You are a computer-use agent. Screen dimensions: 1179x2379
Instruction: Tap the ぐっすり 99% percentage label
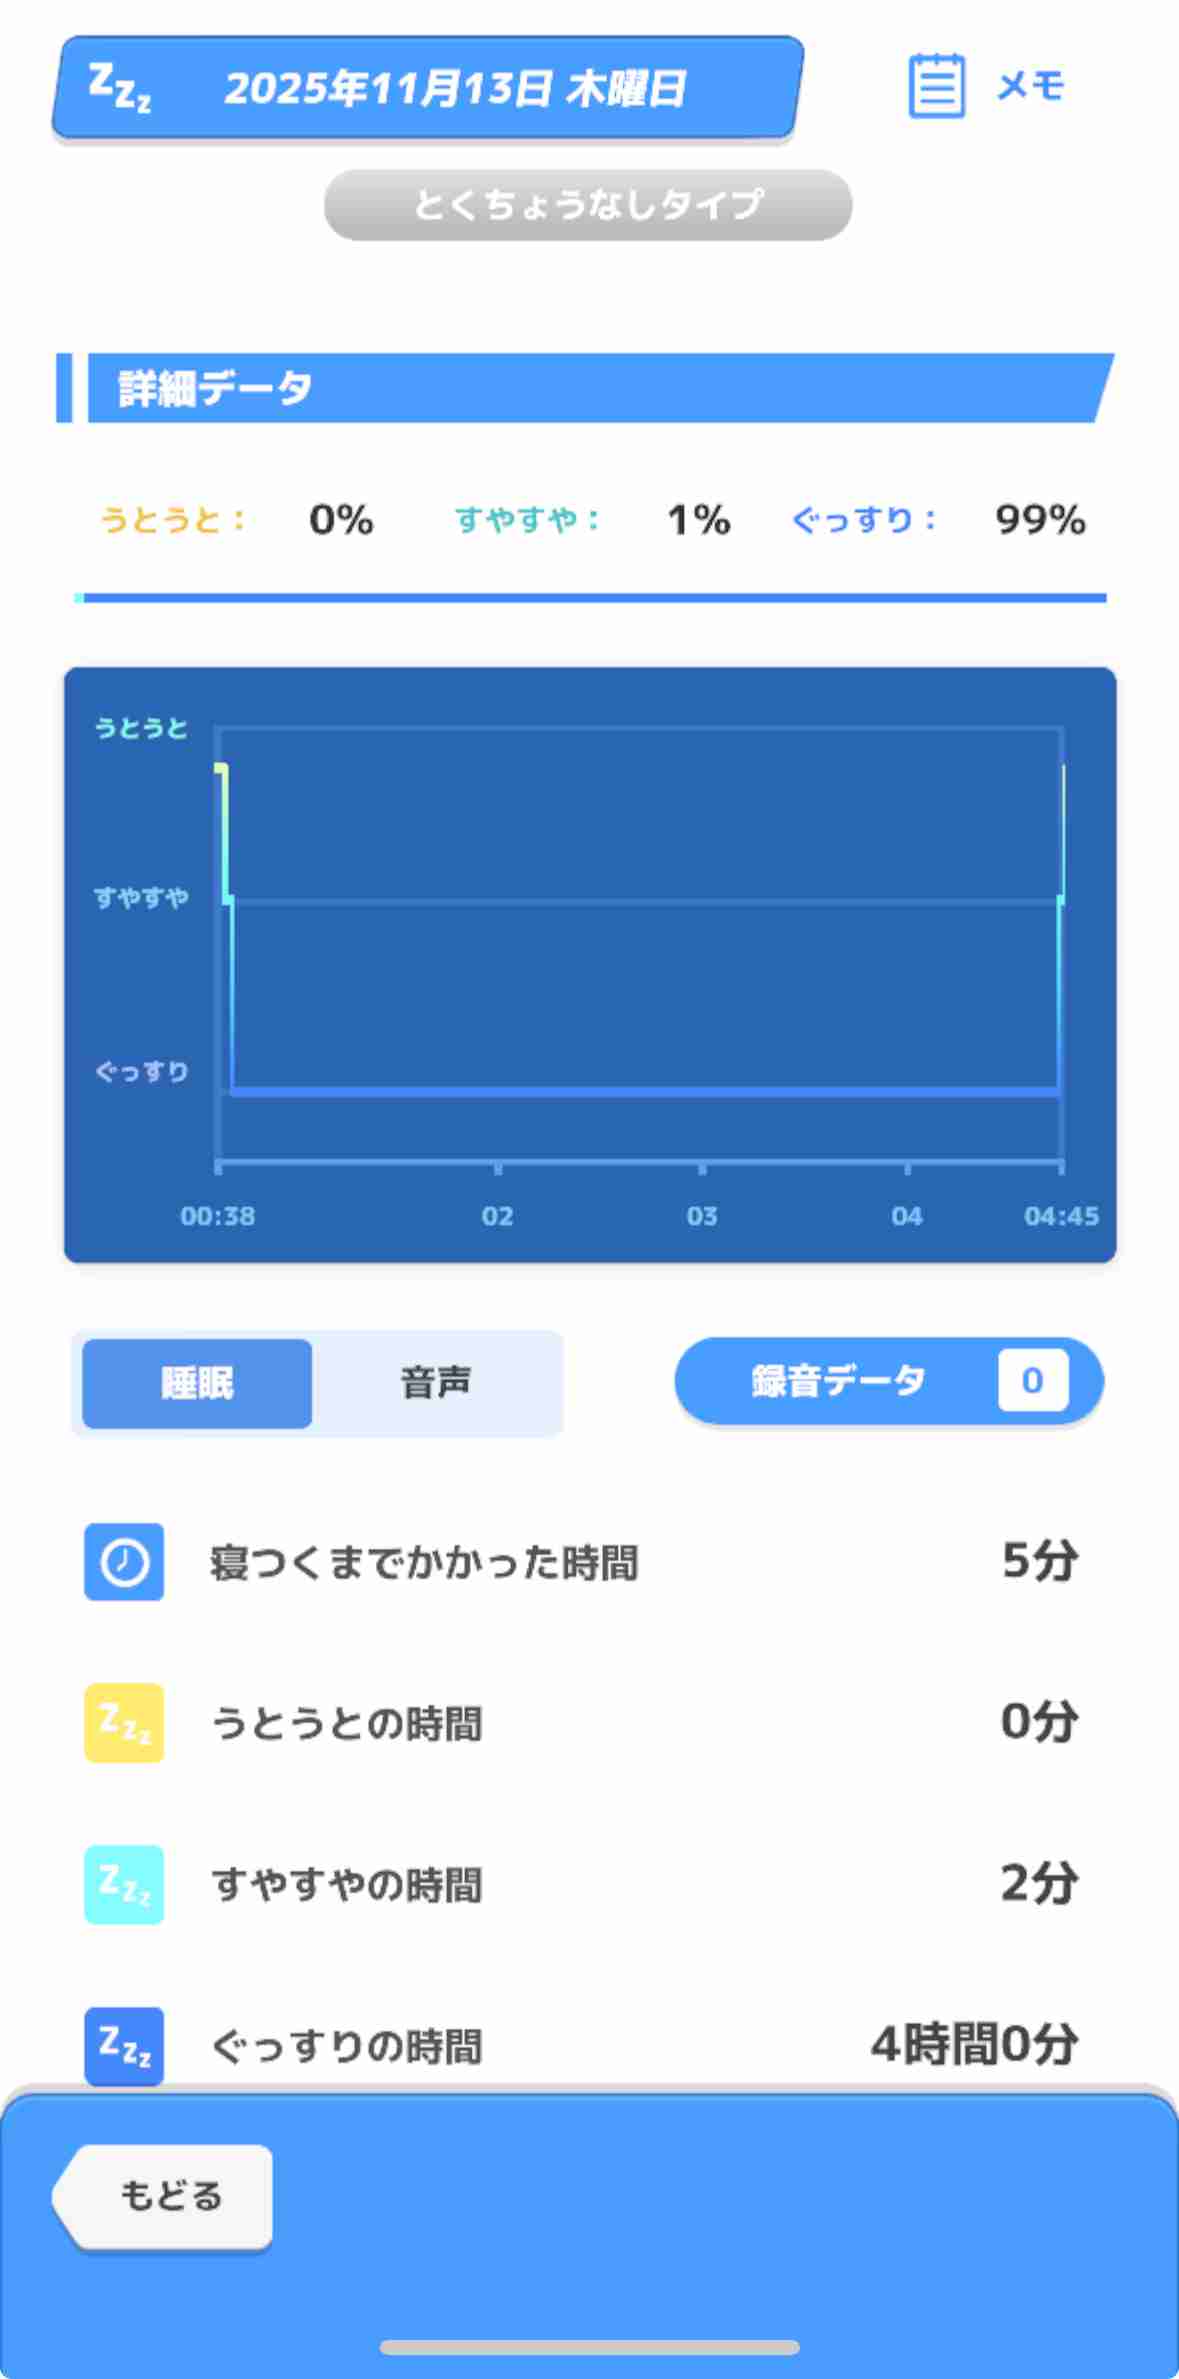(x=1040, y=520)
